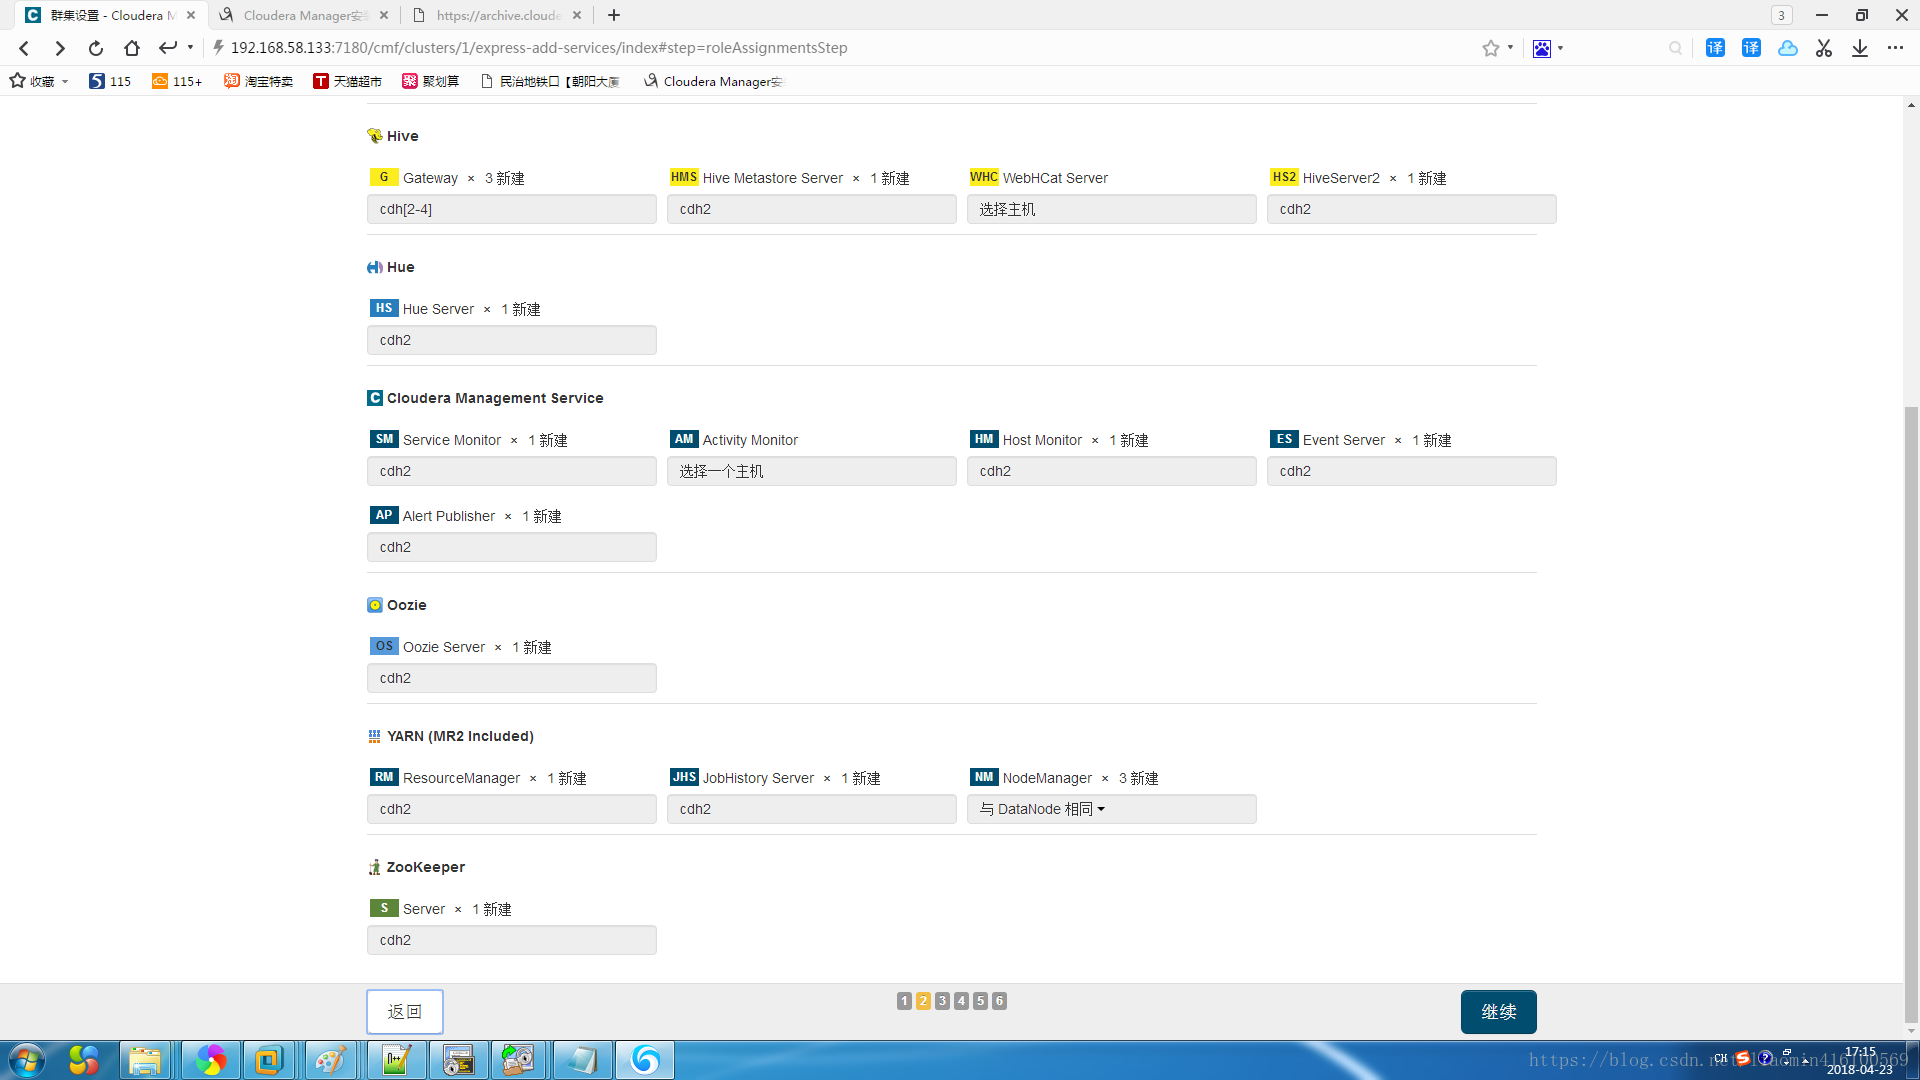The image size is (1920, 1080).
Task: Edit the JobHistory Server host field
Action: click(x=811, y=809)
